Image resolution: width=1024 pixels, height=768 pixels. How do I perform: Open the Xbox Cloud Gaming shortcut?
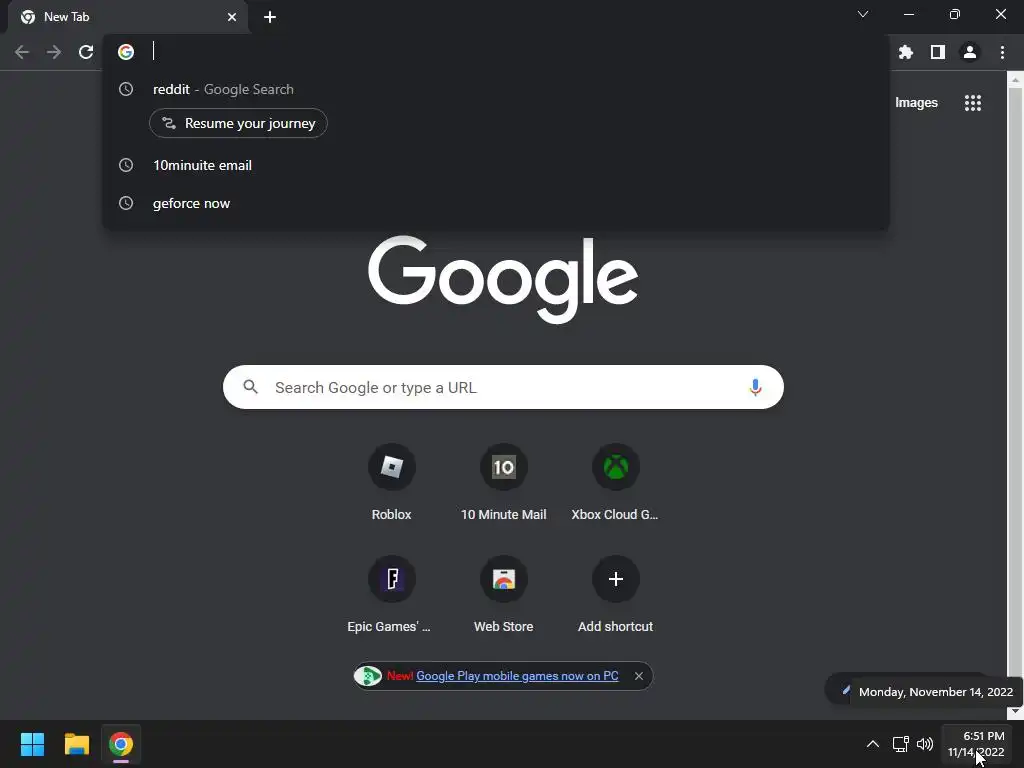coord(615,482)
